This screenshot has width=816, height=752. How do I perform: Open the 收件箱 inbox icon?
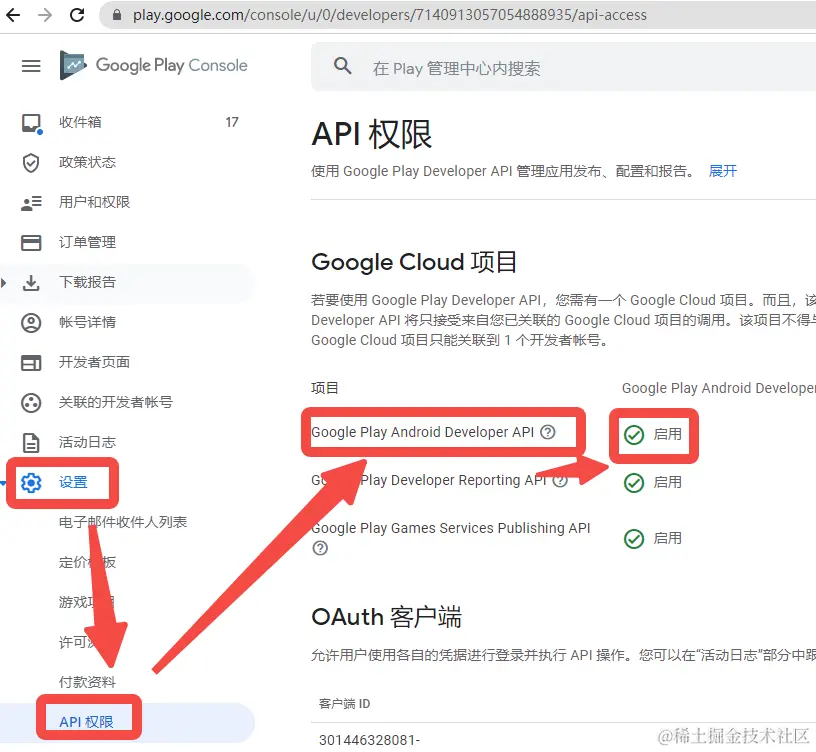(x=31, y=123)
